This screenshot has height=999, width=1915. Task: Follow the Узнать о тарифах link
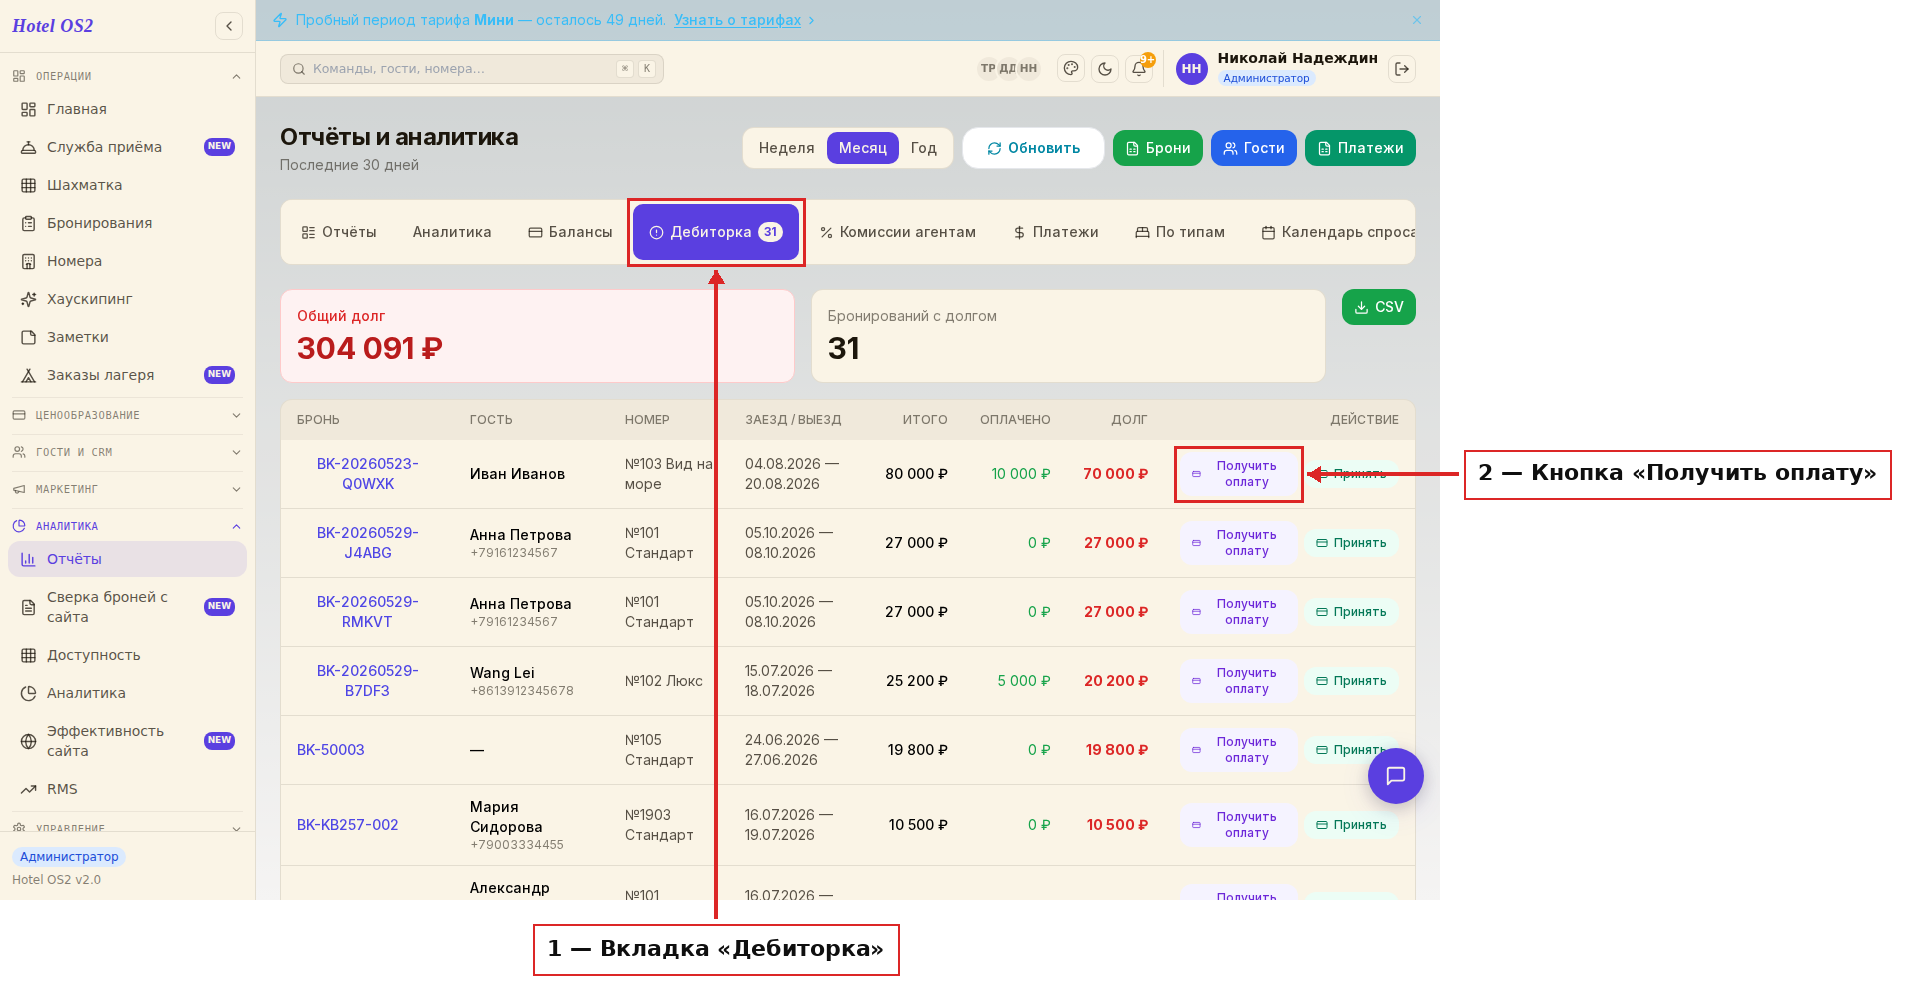pyautogui.click(x=737, y=20)
